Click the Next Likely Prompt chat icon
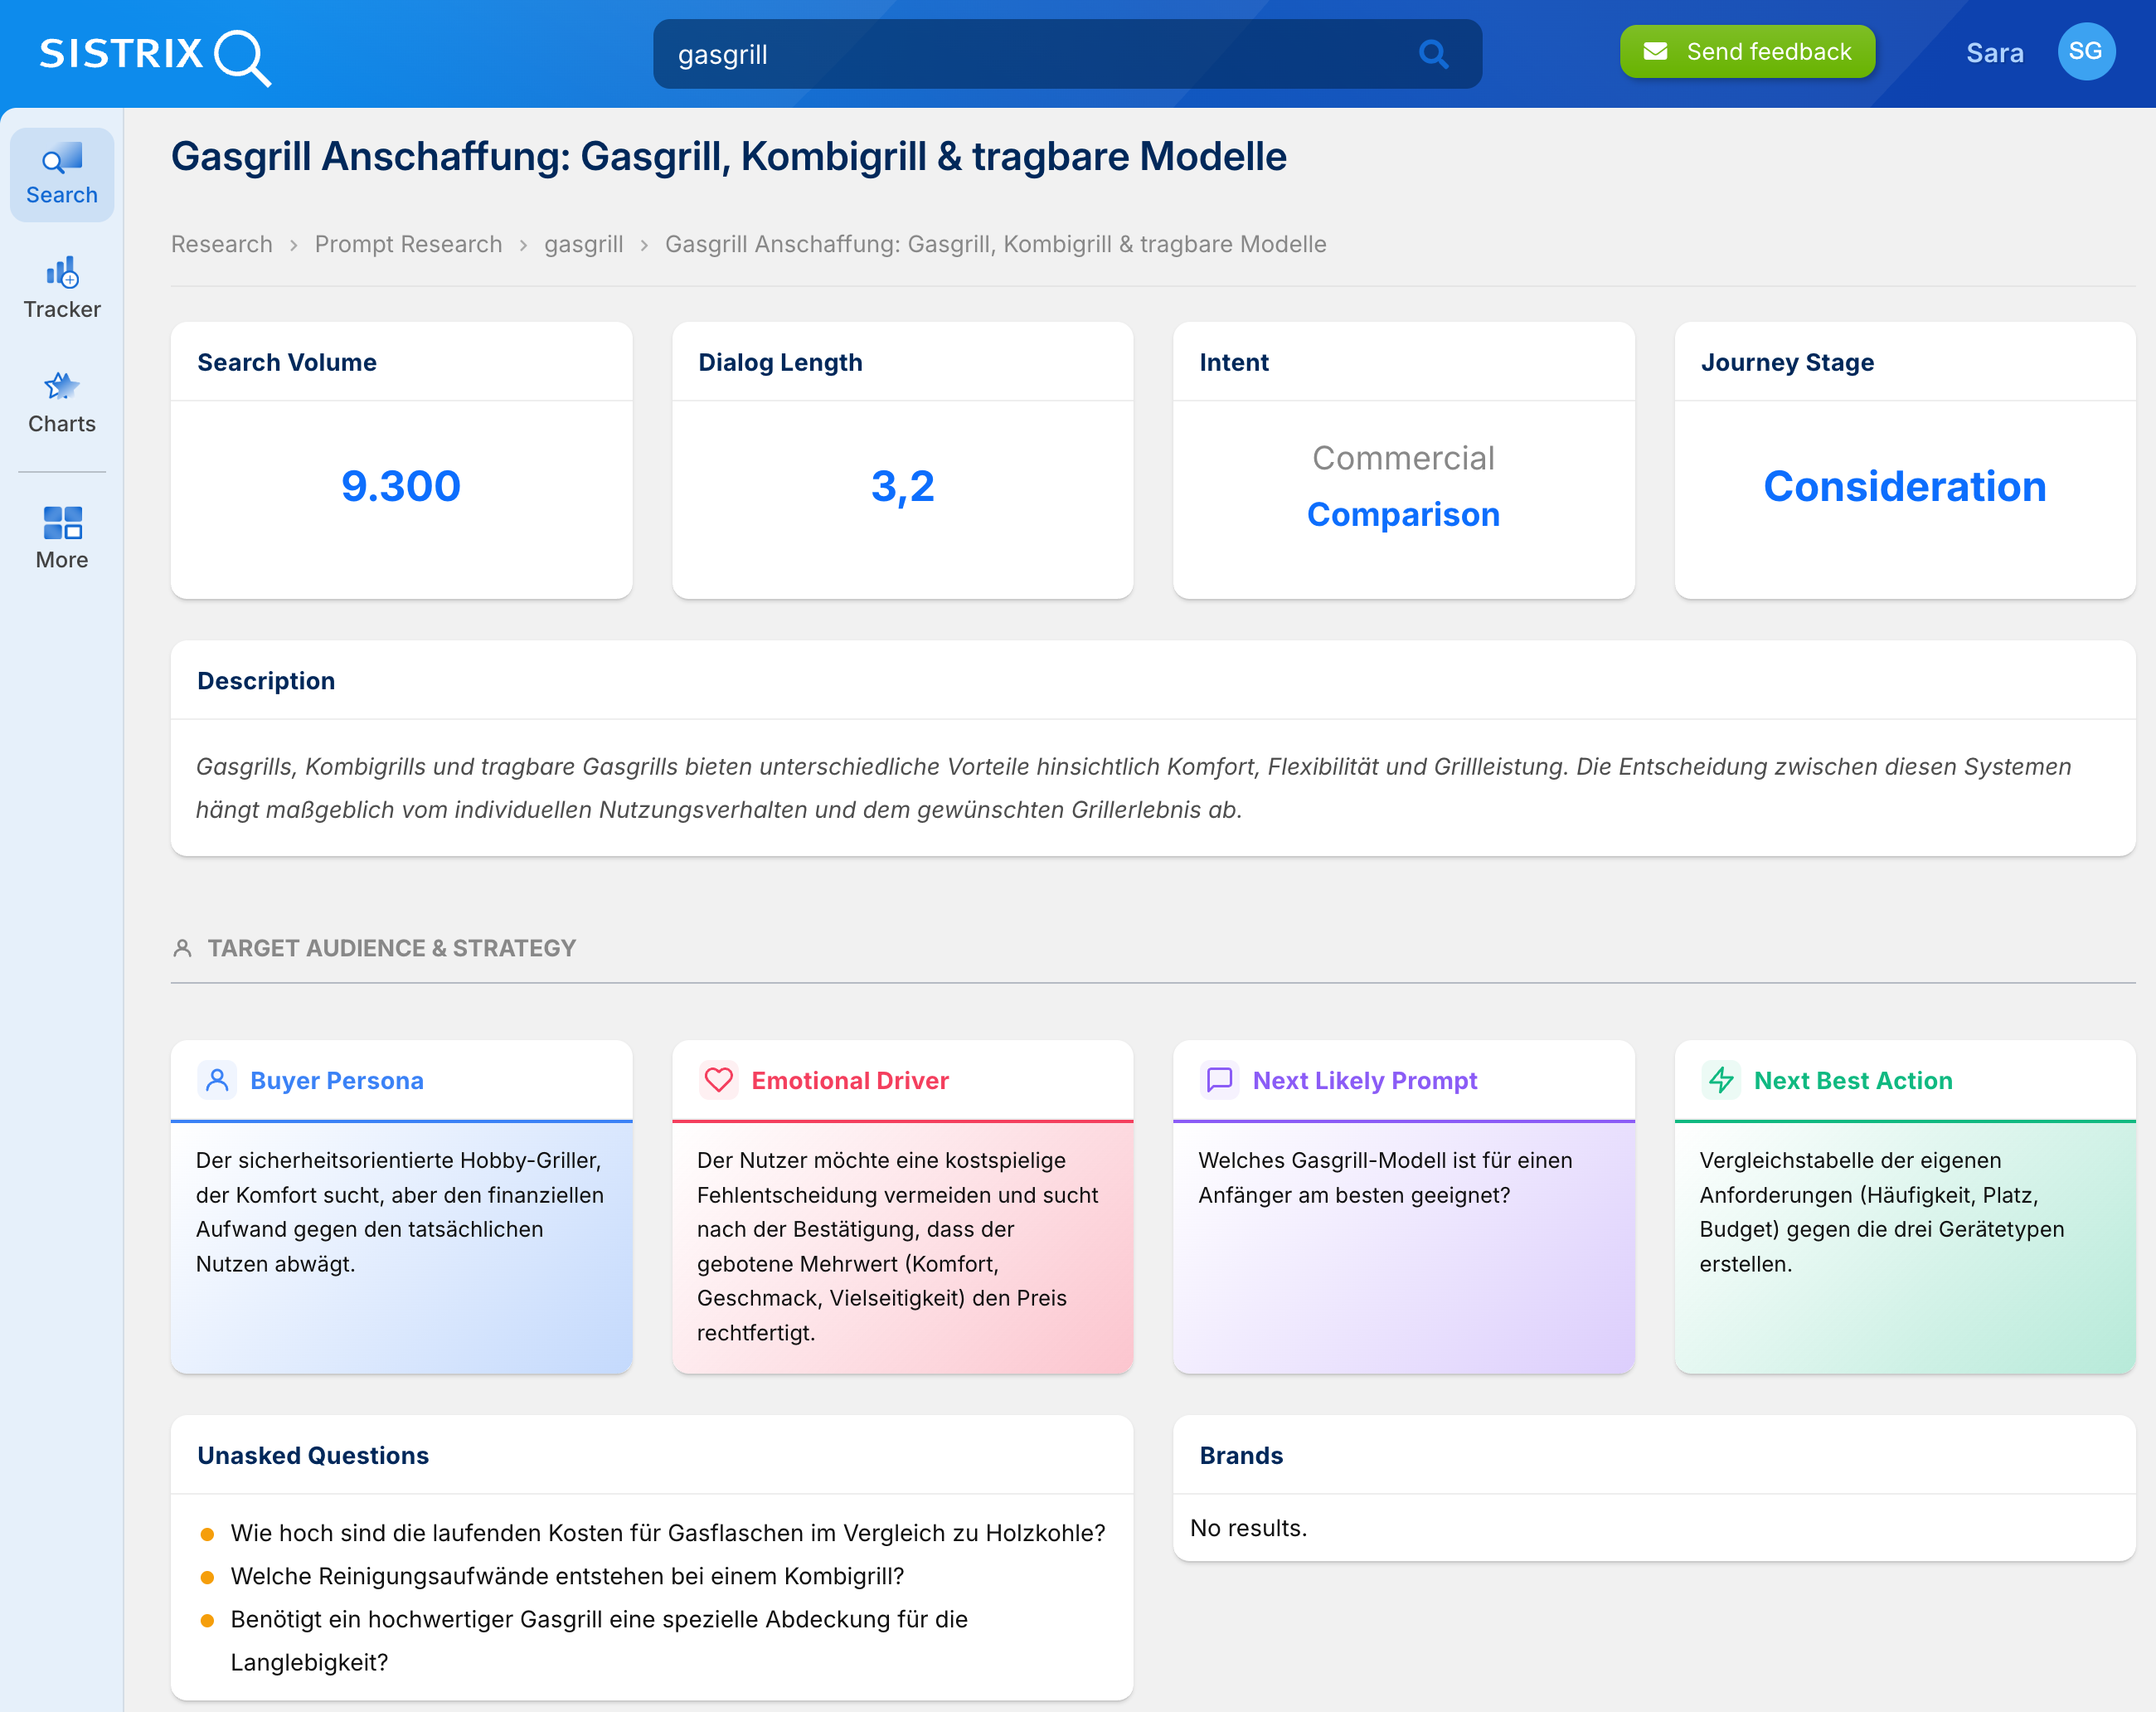The image size is (2156, 1712). tap(1219, 1080)
